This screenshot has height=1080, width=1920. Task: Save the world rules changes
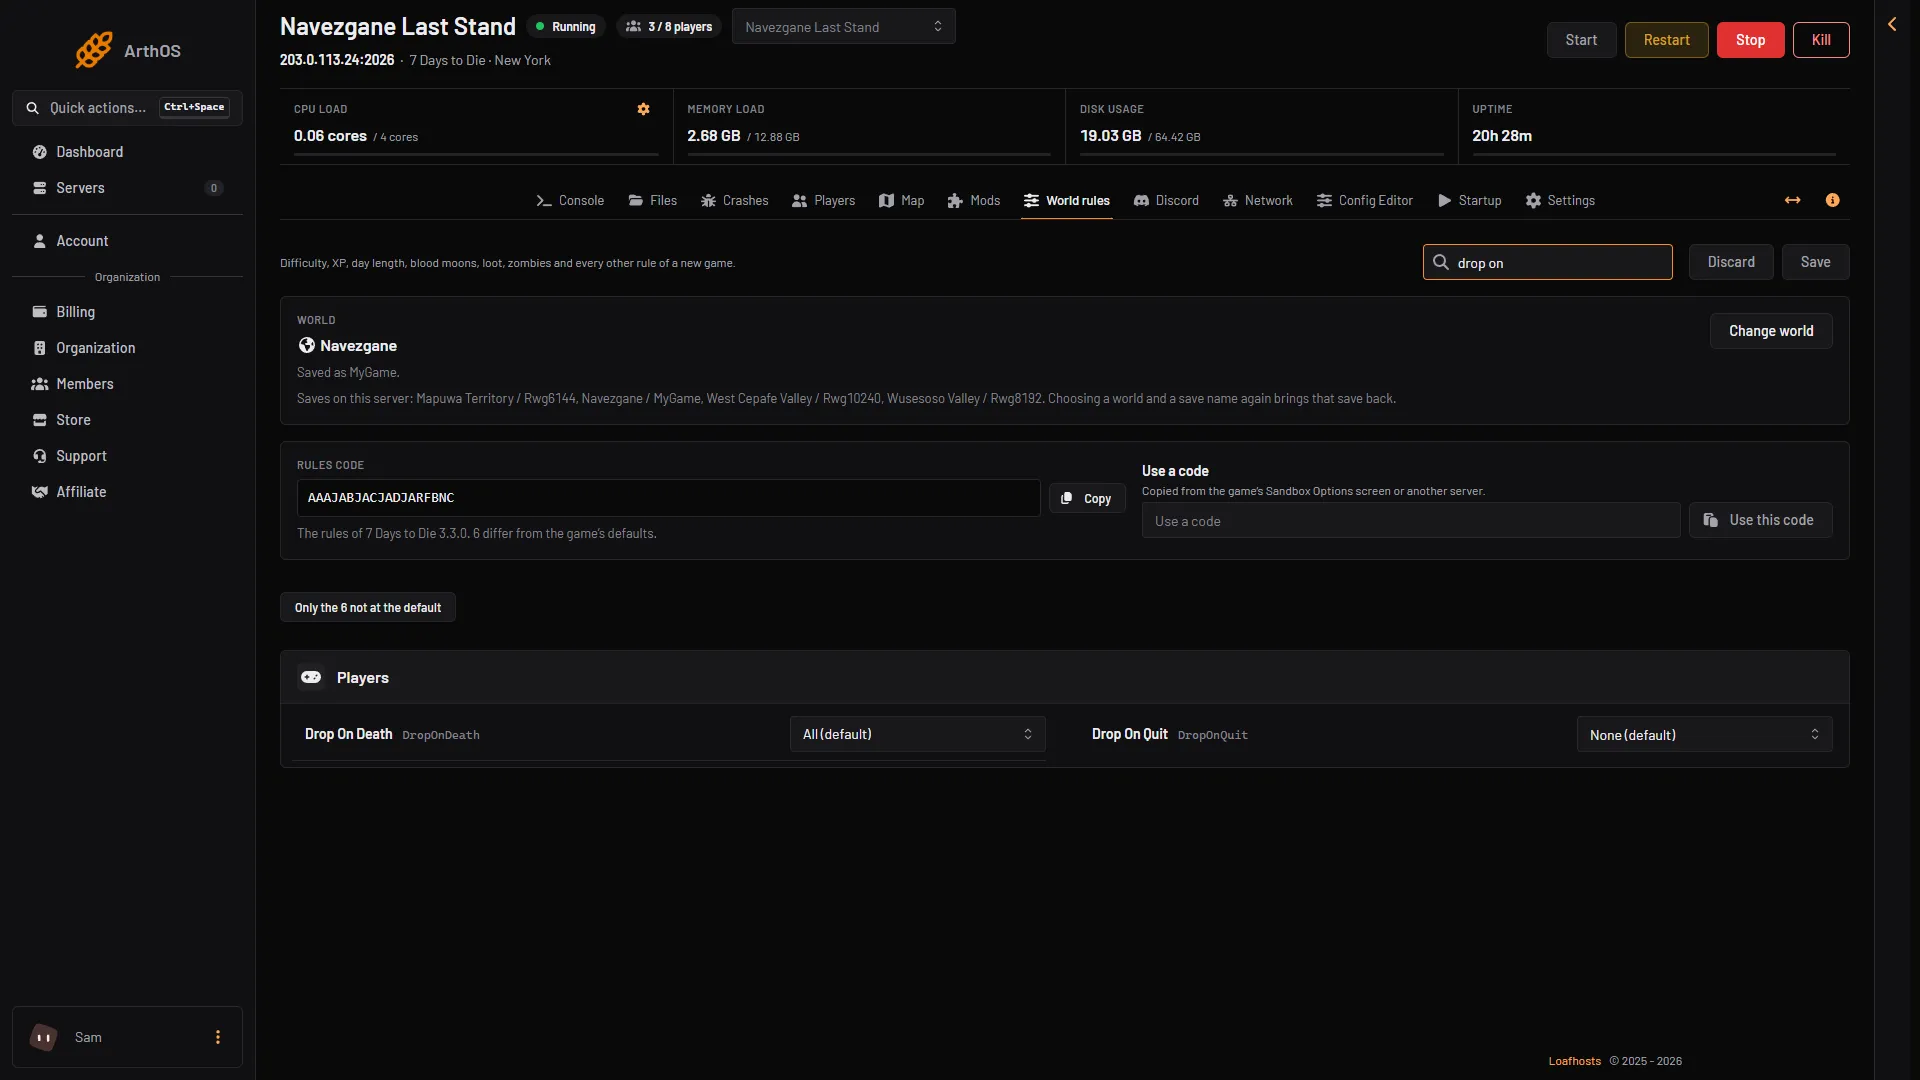[x=1815, y=262]
